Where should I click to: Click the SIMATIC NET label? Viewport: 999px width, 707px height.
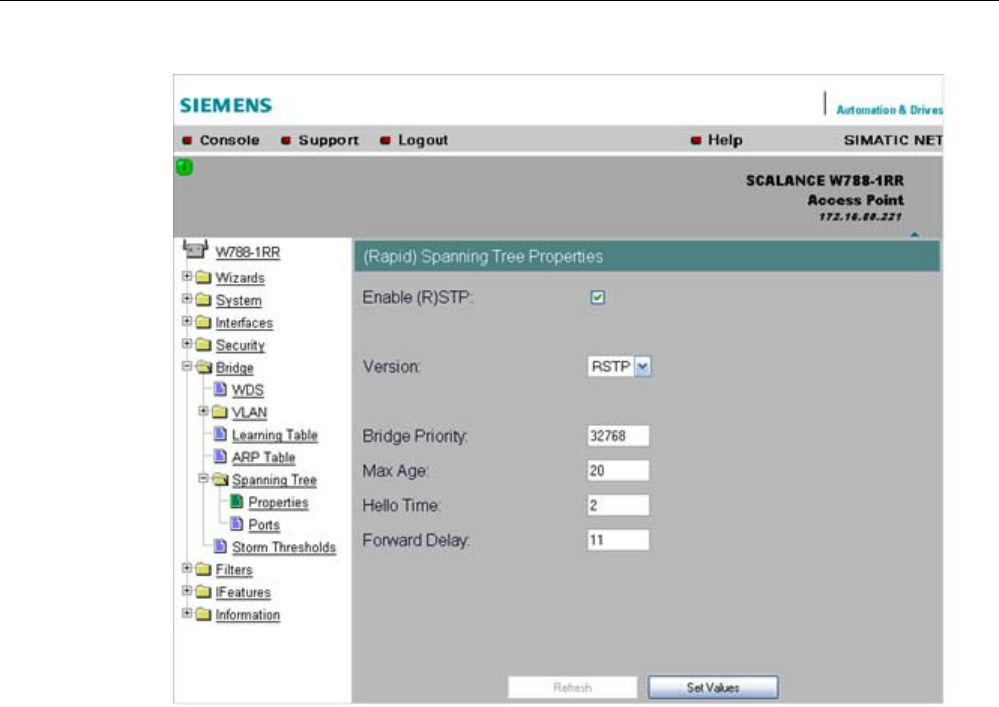(x=893, y=140)
